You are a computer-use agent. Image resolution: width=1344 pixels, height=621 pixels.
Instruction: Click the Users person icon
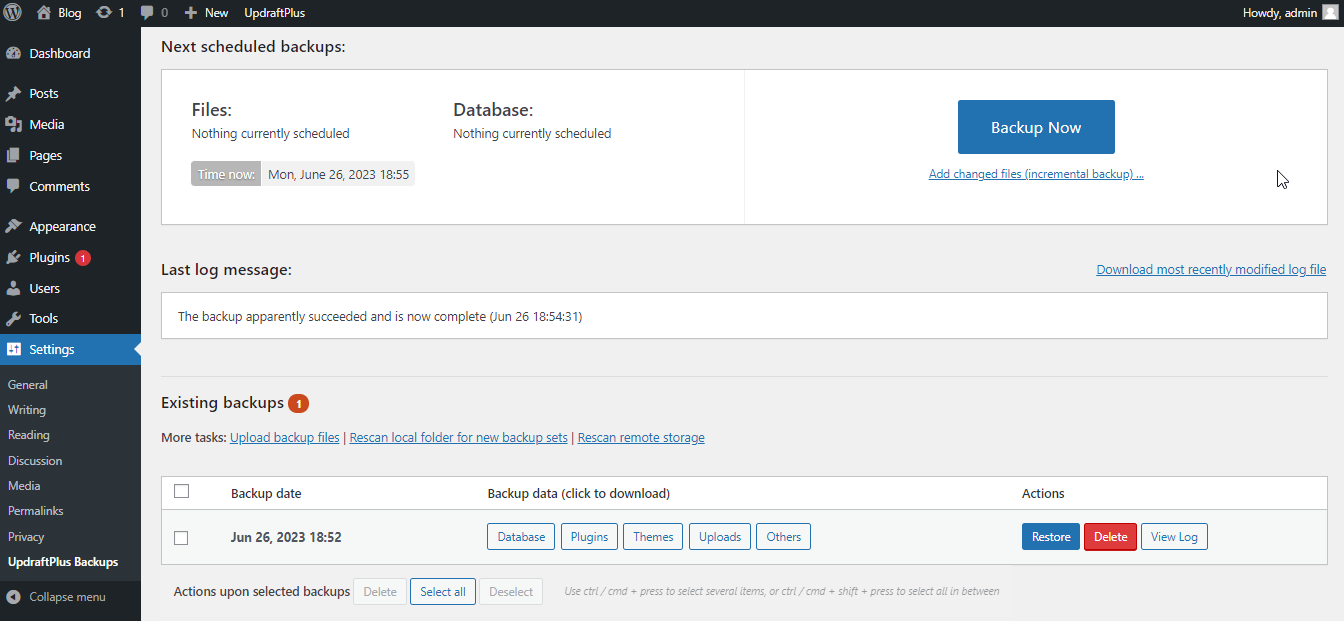click(13, 288)
